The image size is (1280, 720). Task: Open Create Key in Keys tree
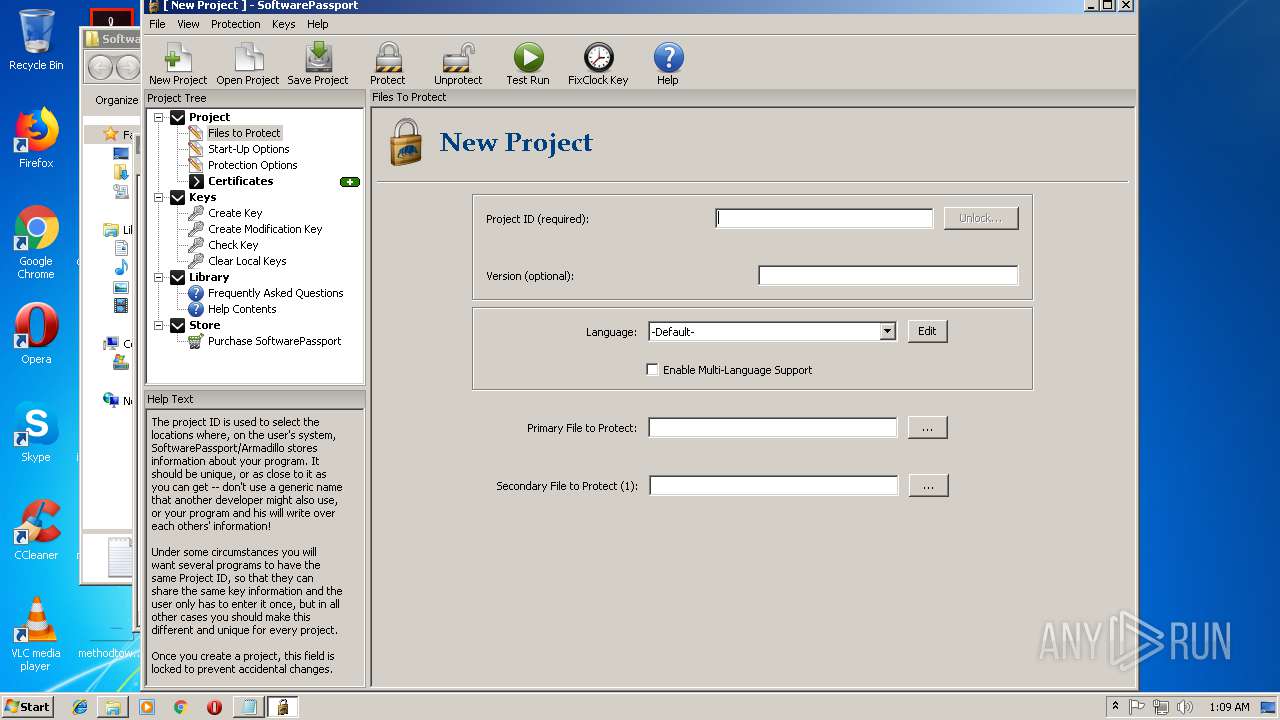235,213
